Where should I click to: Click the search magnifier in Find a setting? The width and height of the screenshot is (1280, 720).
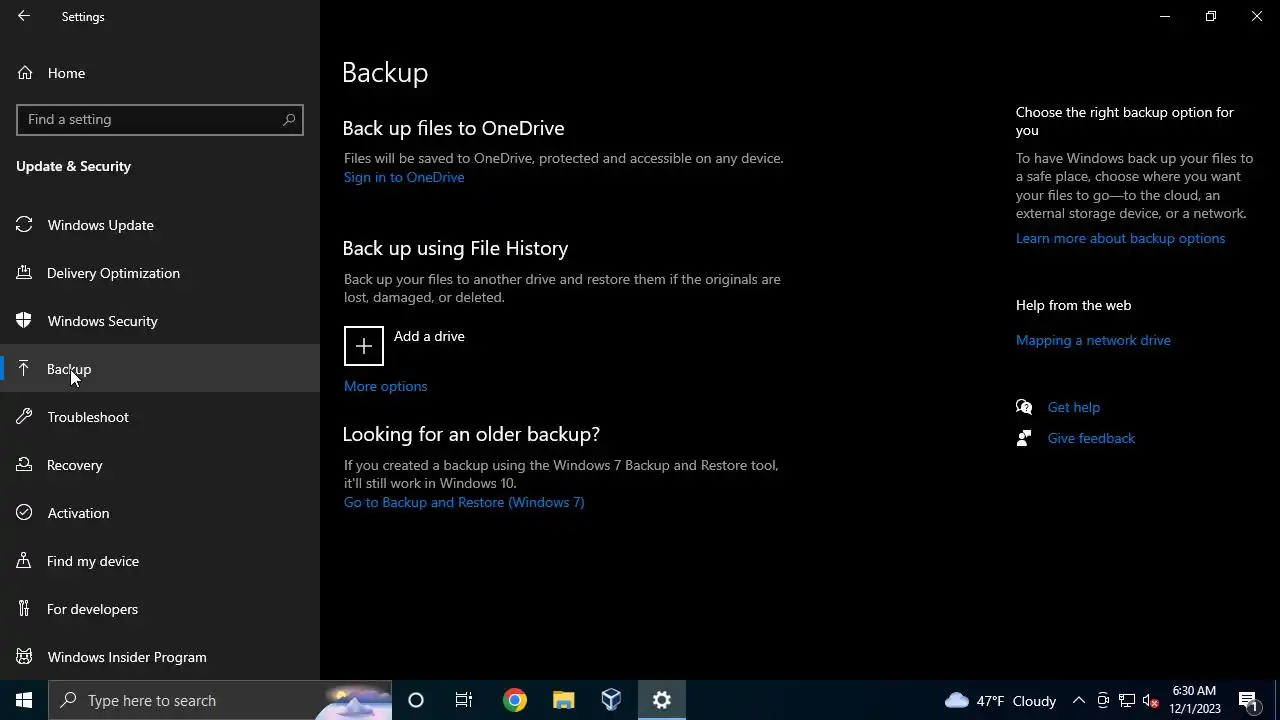pos(289,119)
